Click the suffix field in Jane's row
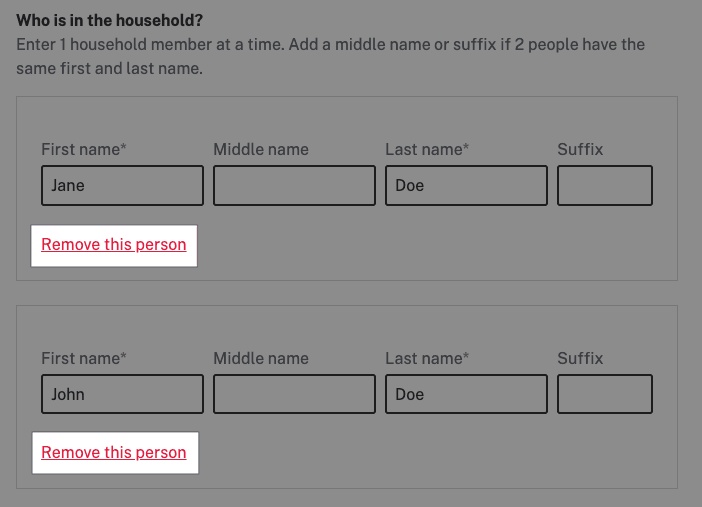702x507 pixels. [x=604, y=186]
